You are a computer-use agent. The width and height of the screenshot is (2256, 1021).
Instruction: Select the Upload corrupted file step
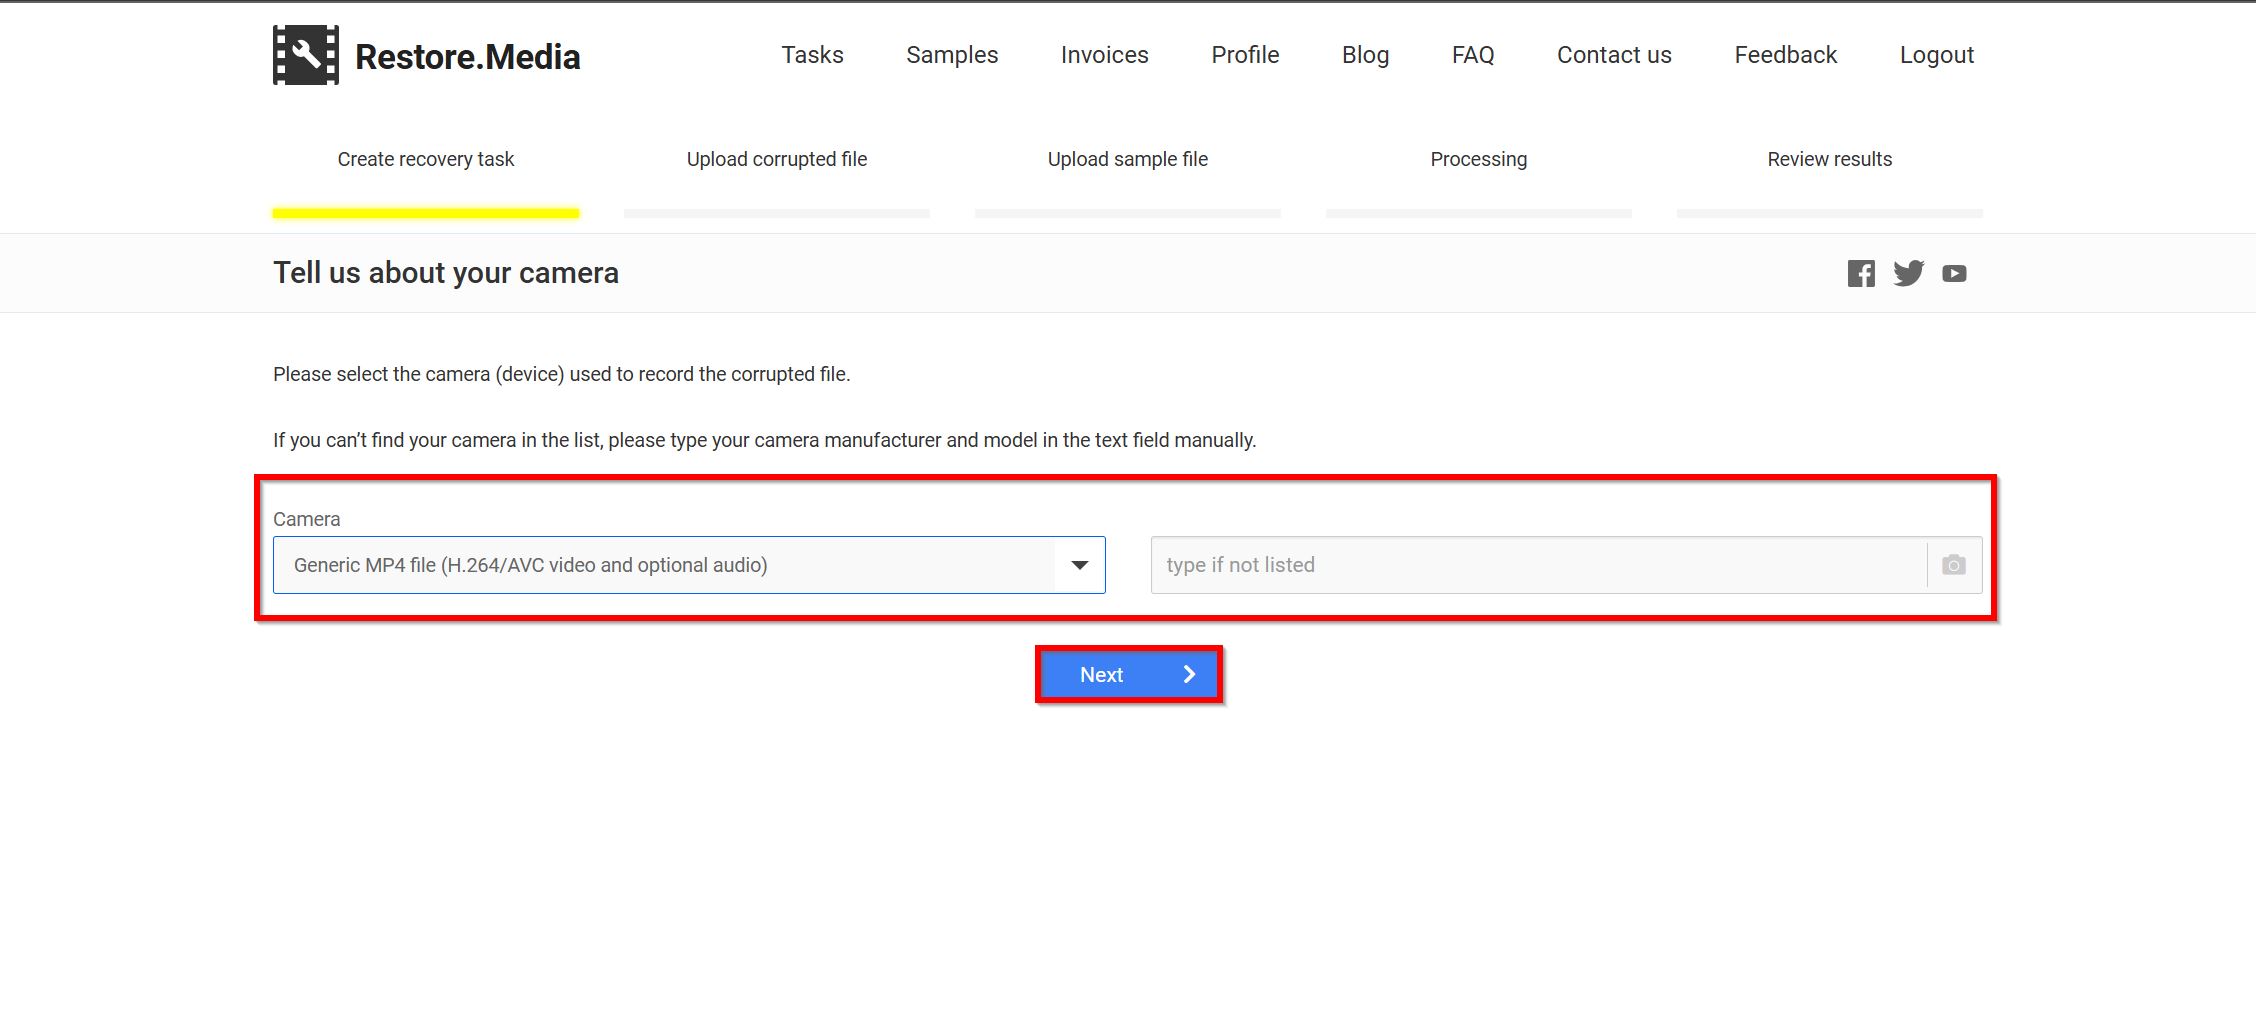click(777, 159)
